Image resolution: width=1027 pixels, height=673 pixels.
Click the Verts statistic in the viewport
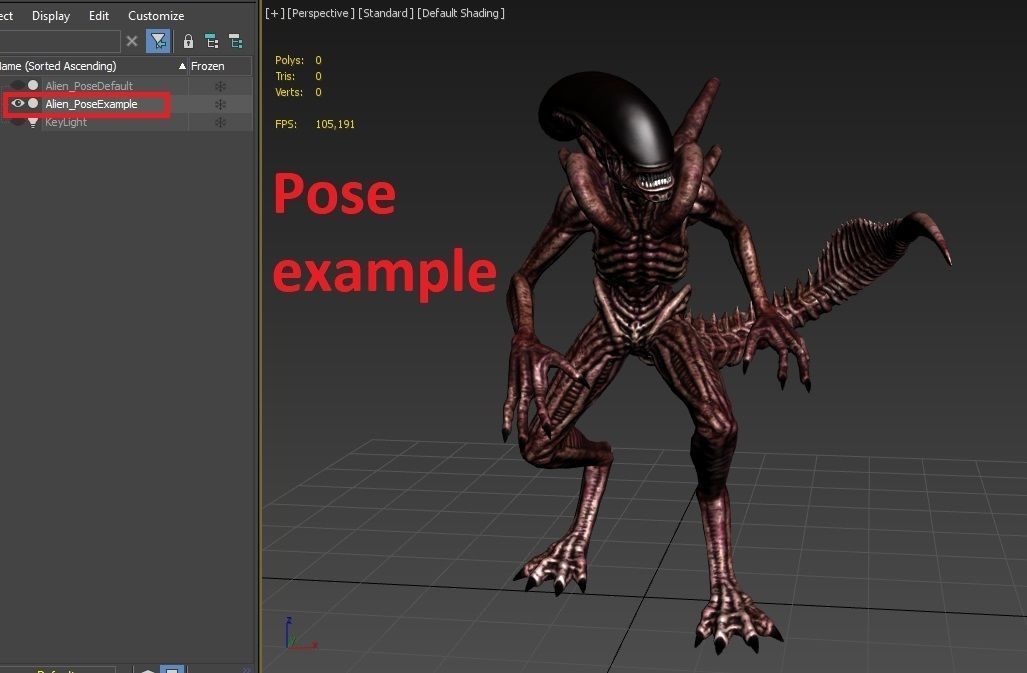click(298, 92)
